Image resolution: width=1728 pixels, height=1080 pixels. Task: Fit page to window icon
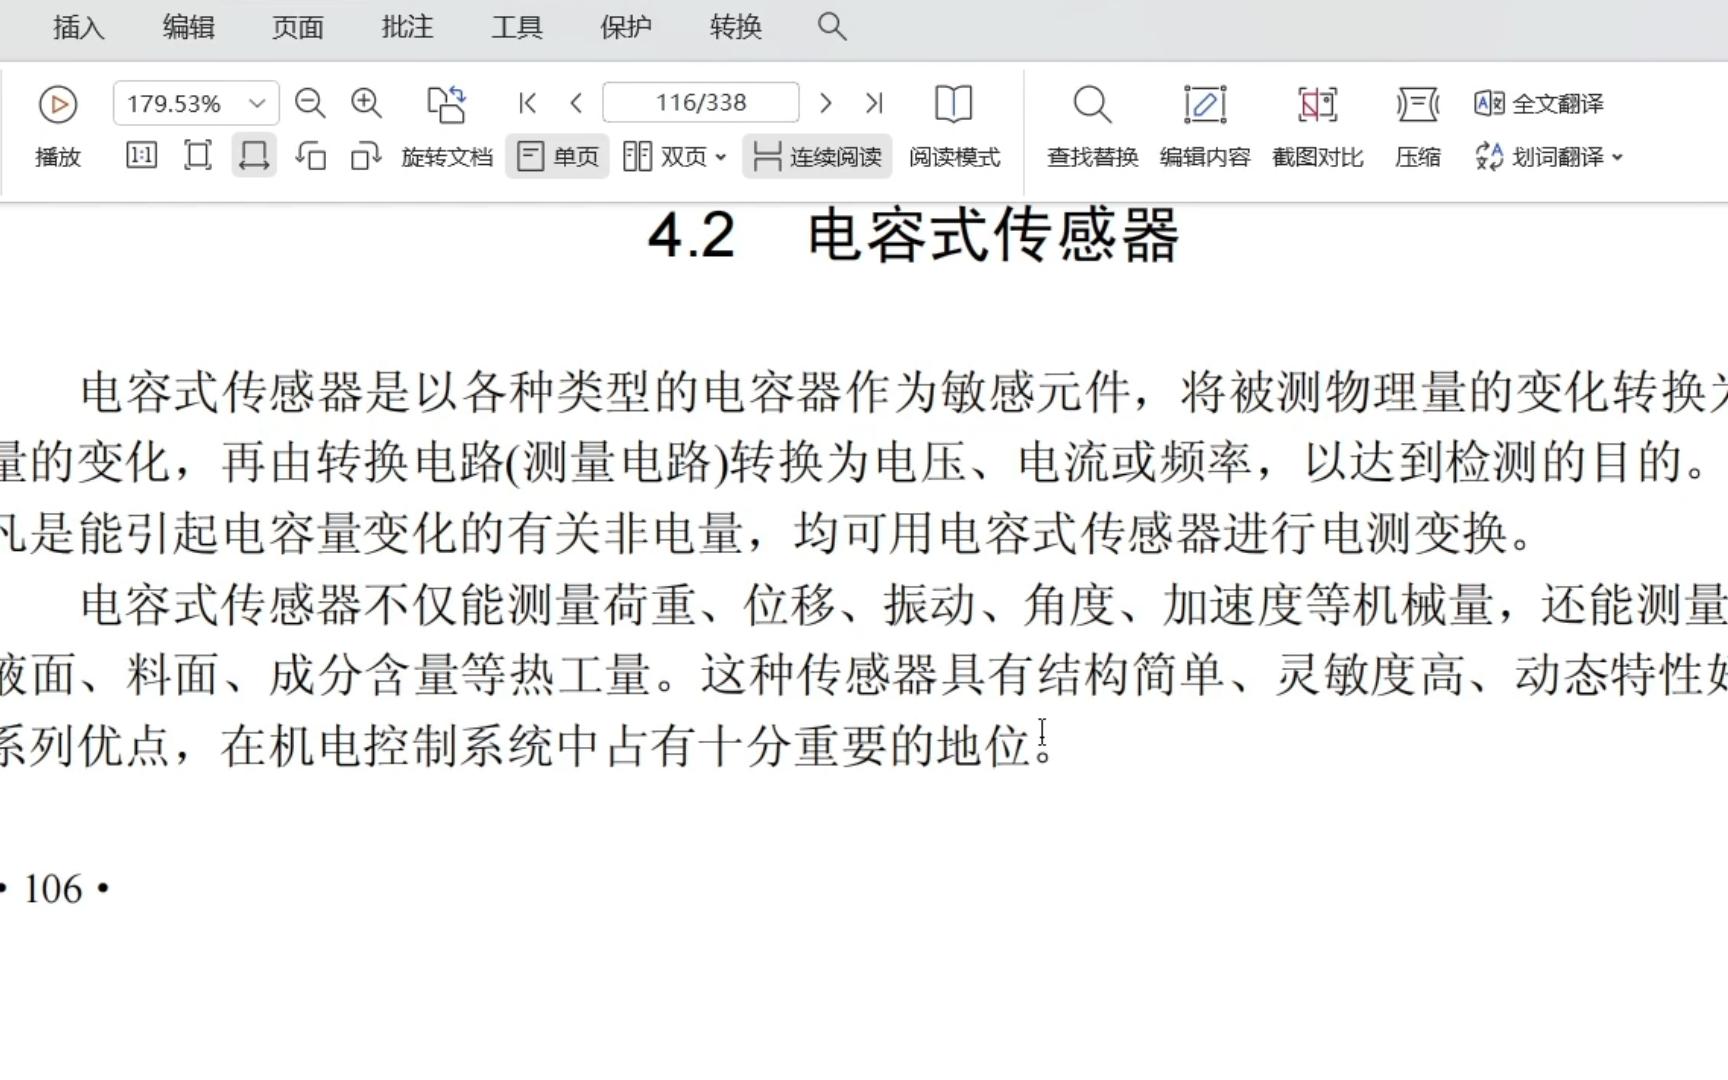[198, 156]
